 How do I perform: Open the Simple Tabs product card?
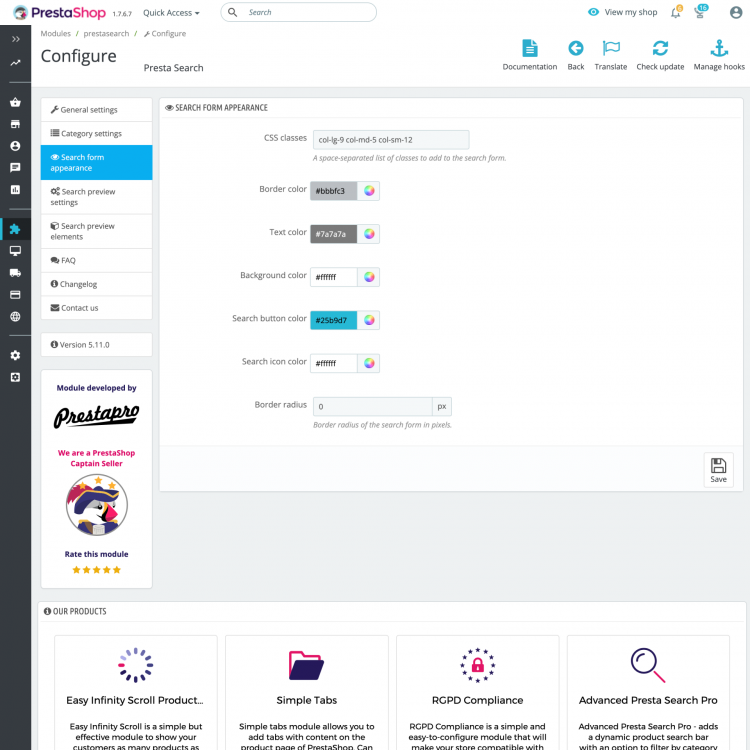307,693
